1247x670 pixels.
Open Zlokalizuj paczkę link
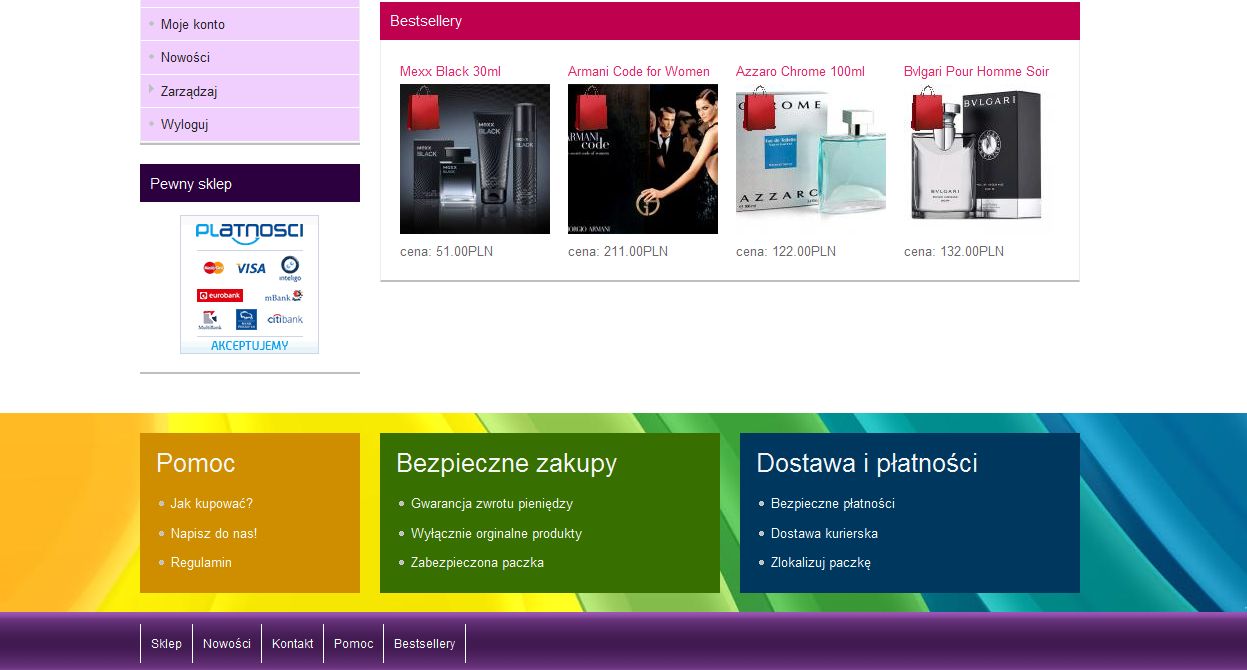821,563
